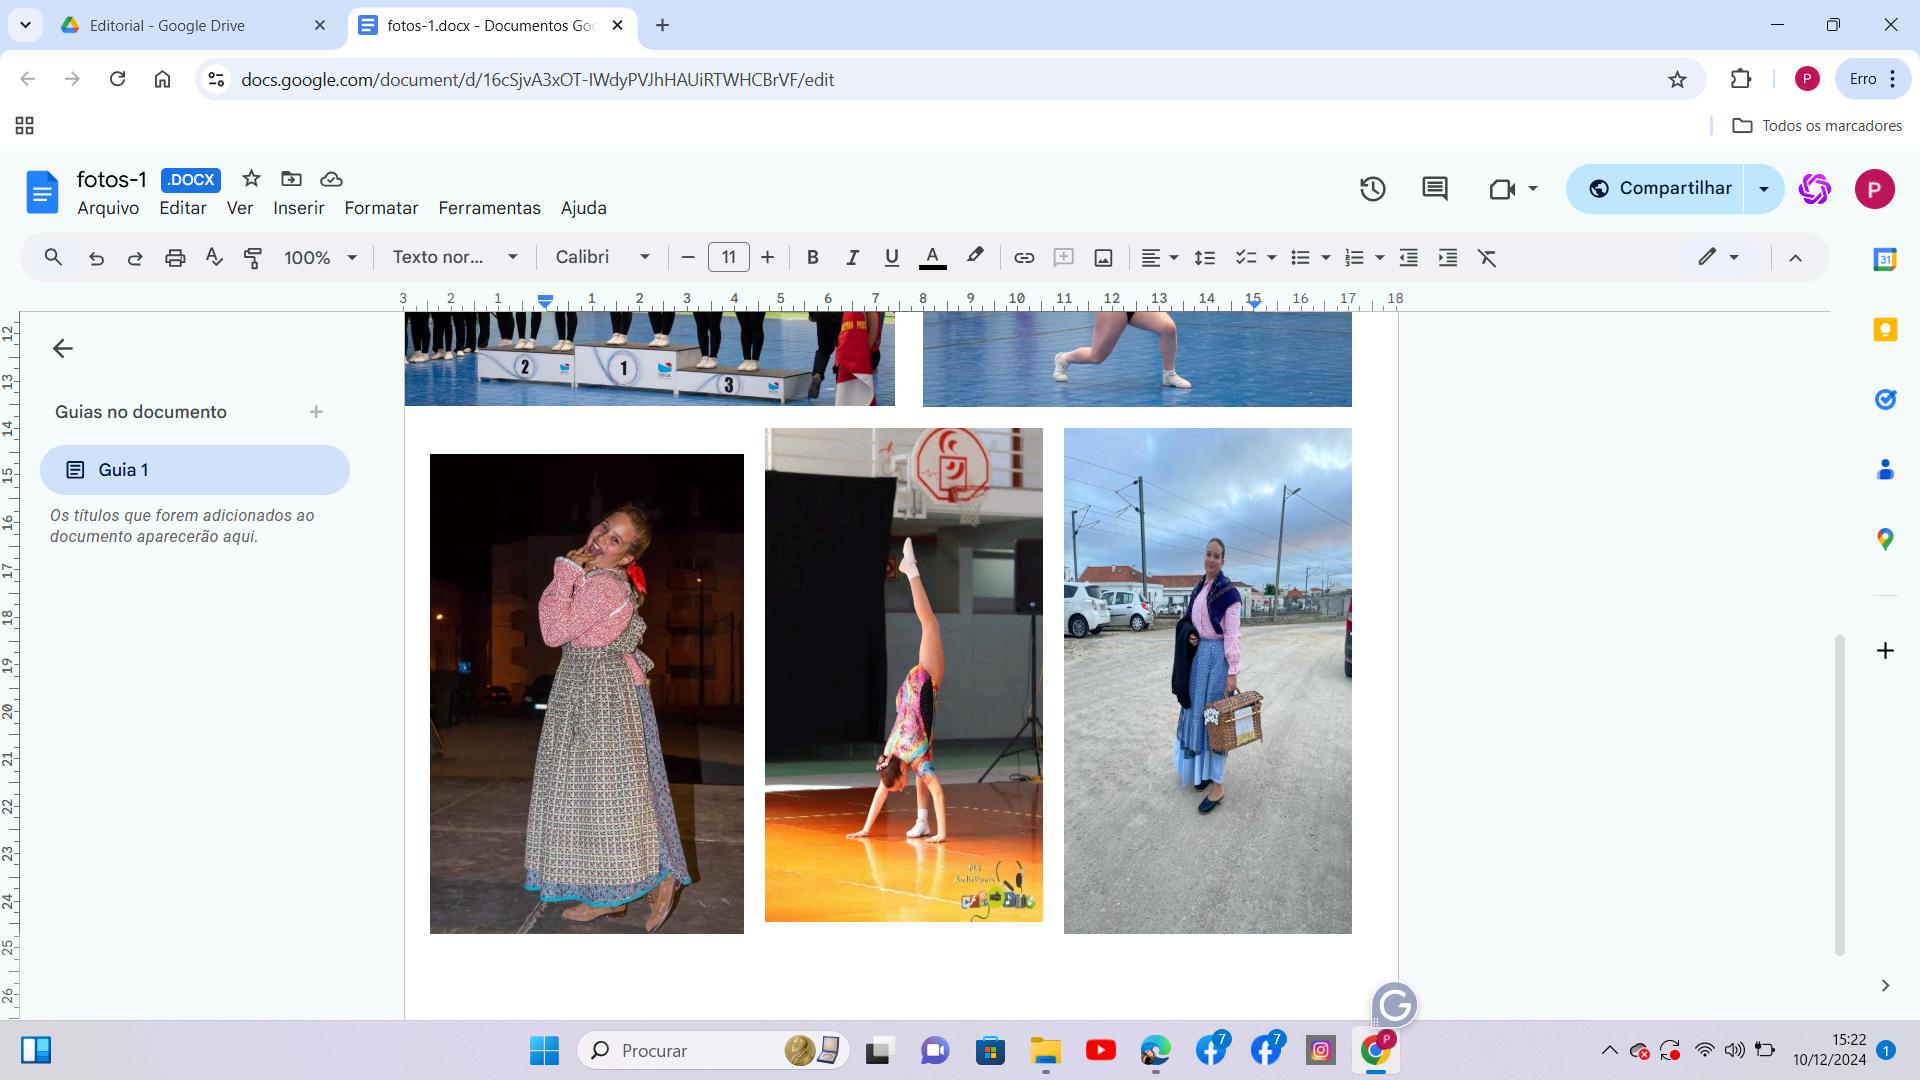The width and height of the screenshot is (1920, 1080).
Task: Open the Calibri font dropdown
Action: coord(602,258)
